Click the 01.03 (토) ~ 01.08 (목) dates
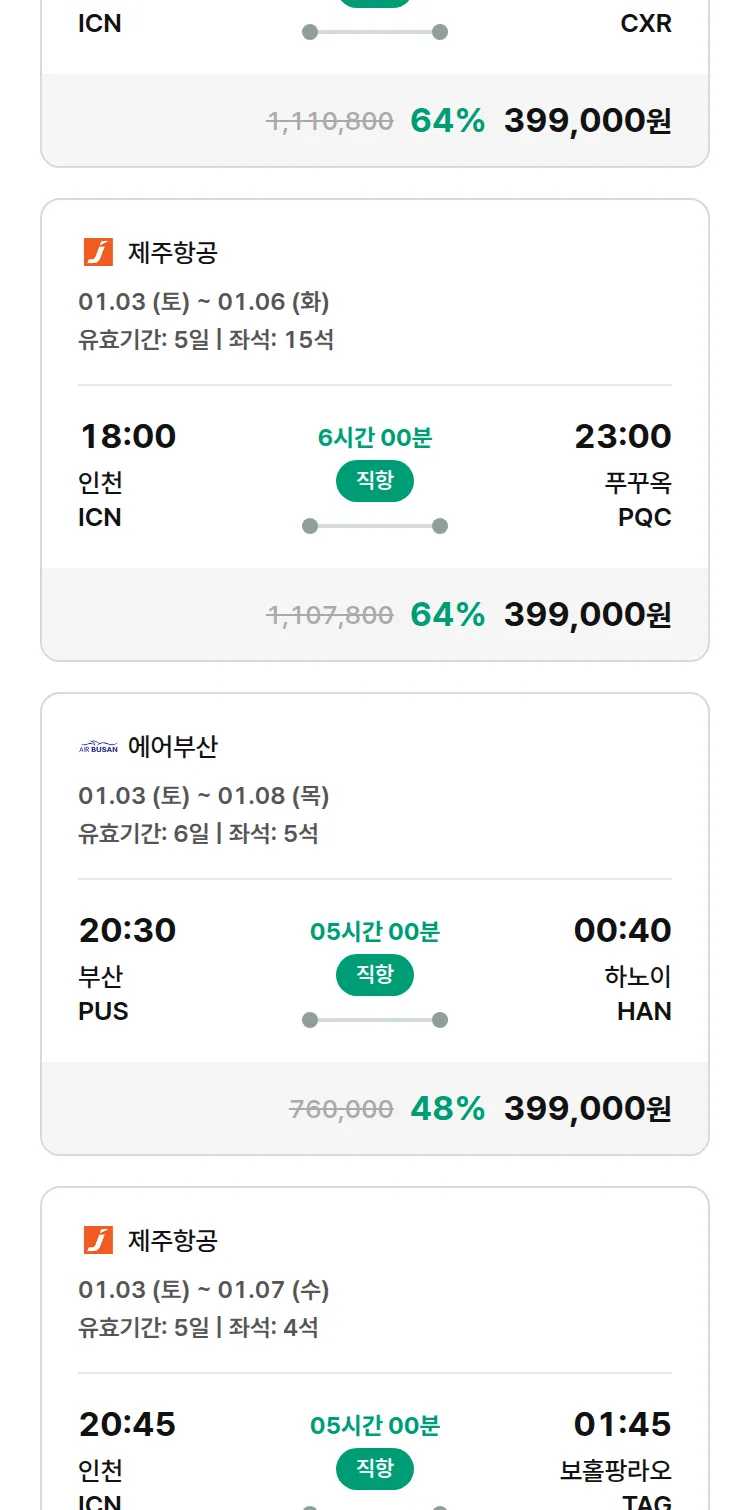The image size is (750, 1510). click(204, 796)
